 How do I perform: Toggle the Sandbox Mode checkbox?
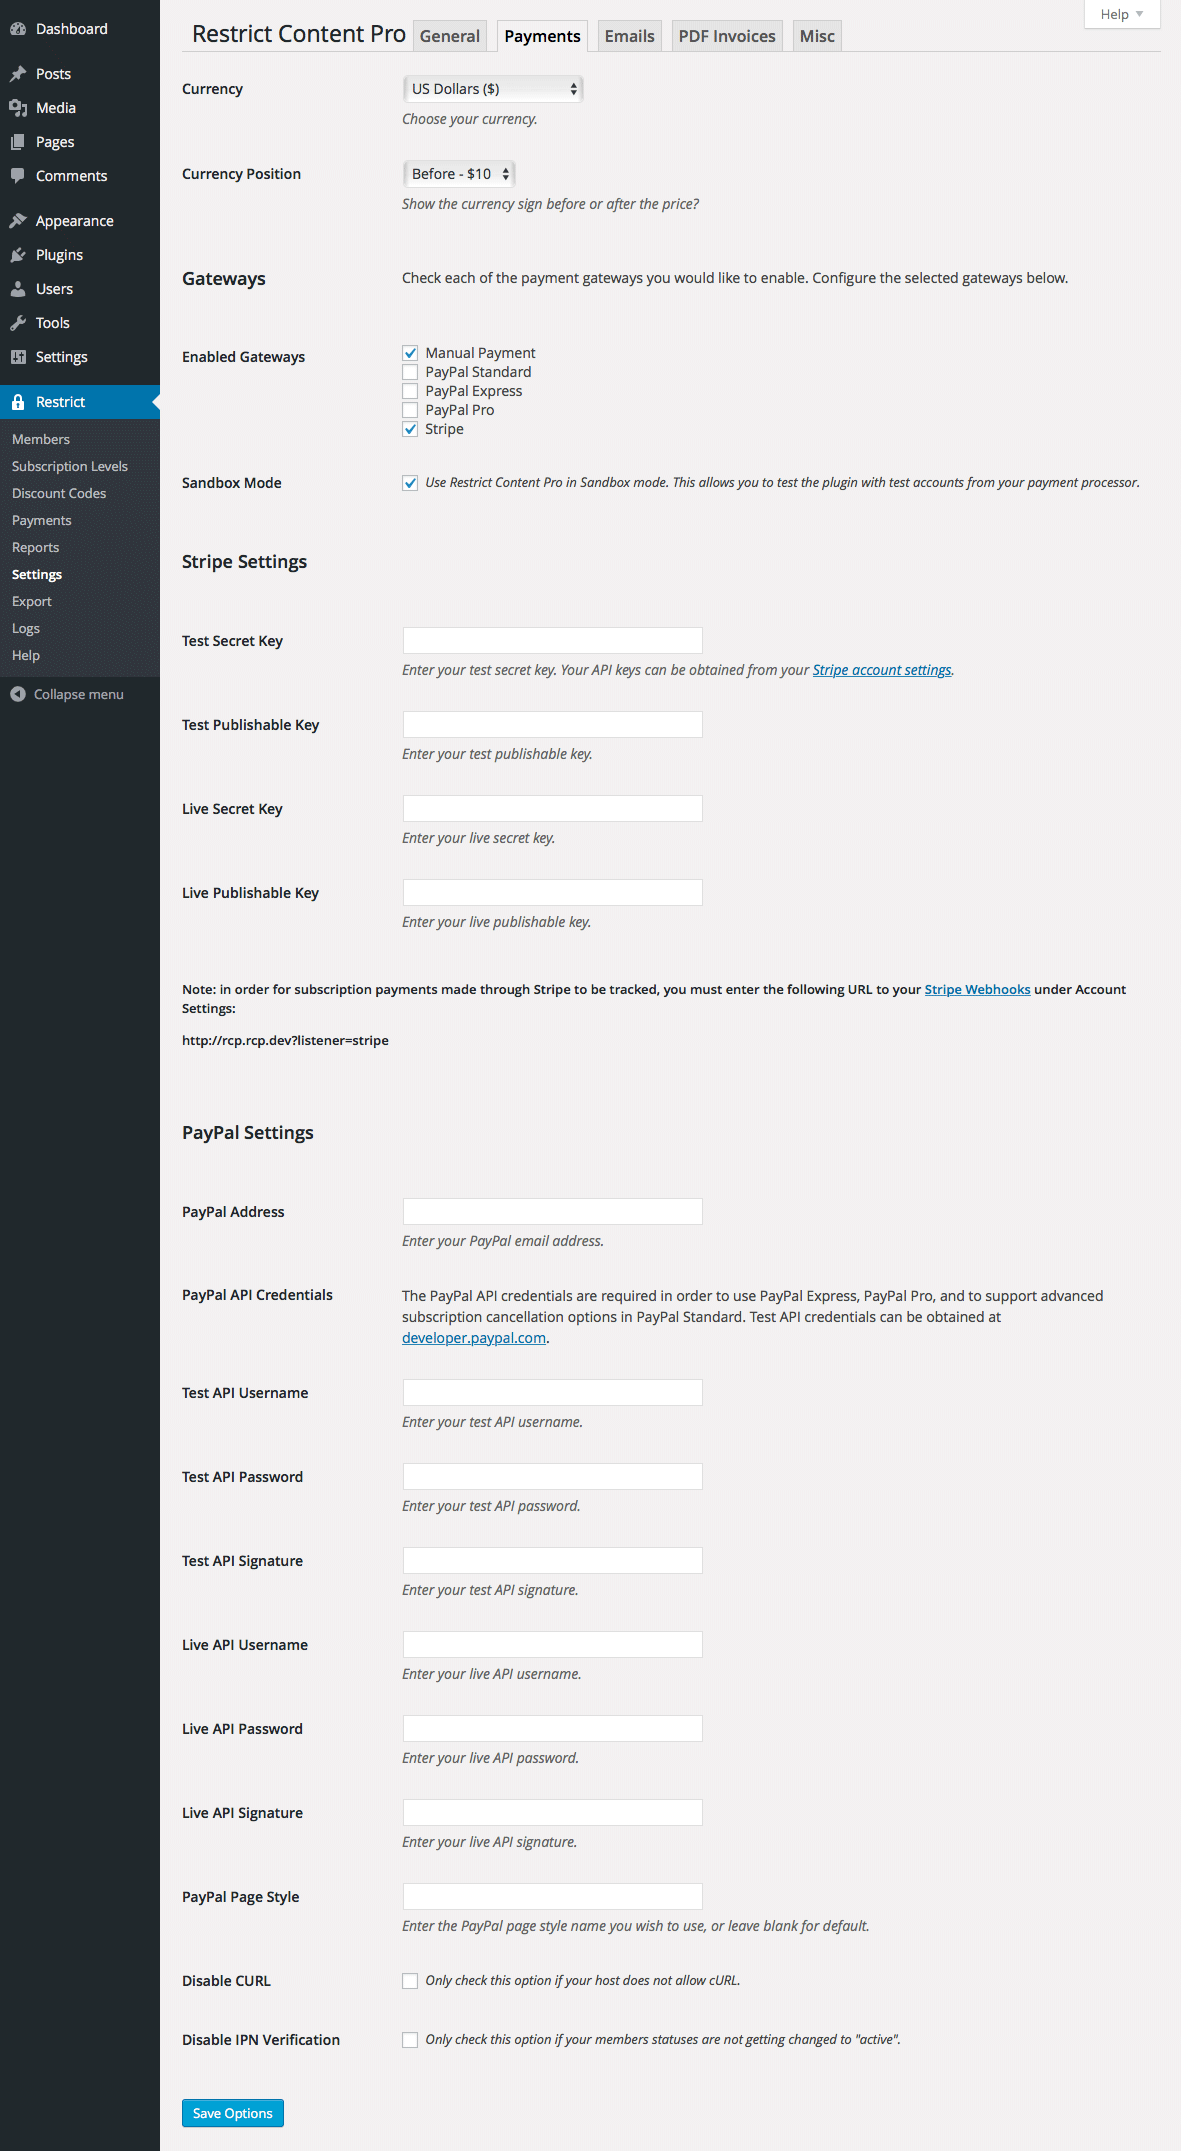pos(410,483)
